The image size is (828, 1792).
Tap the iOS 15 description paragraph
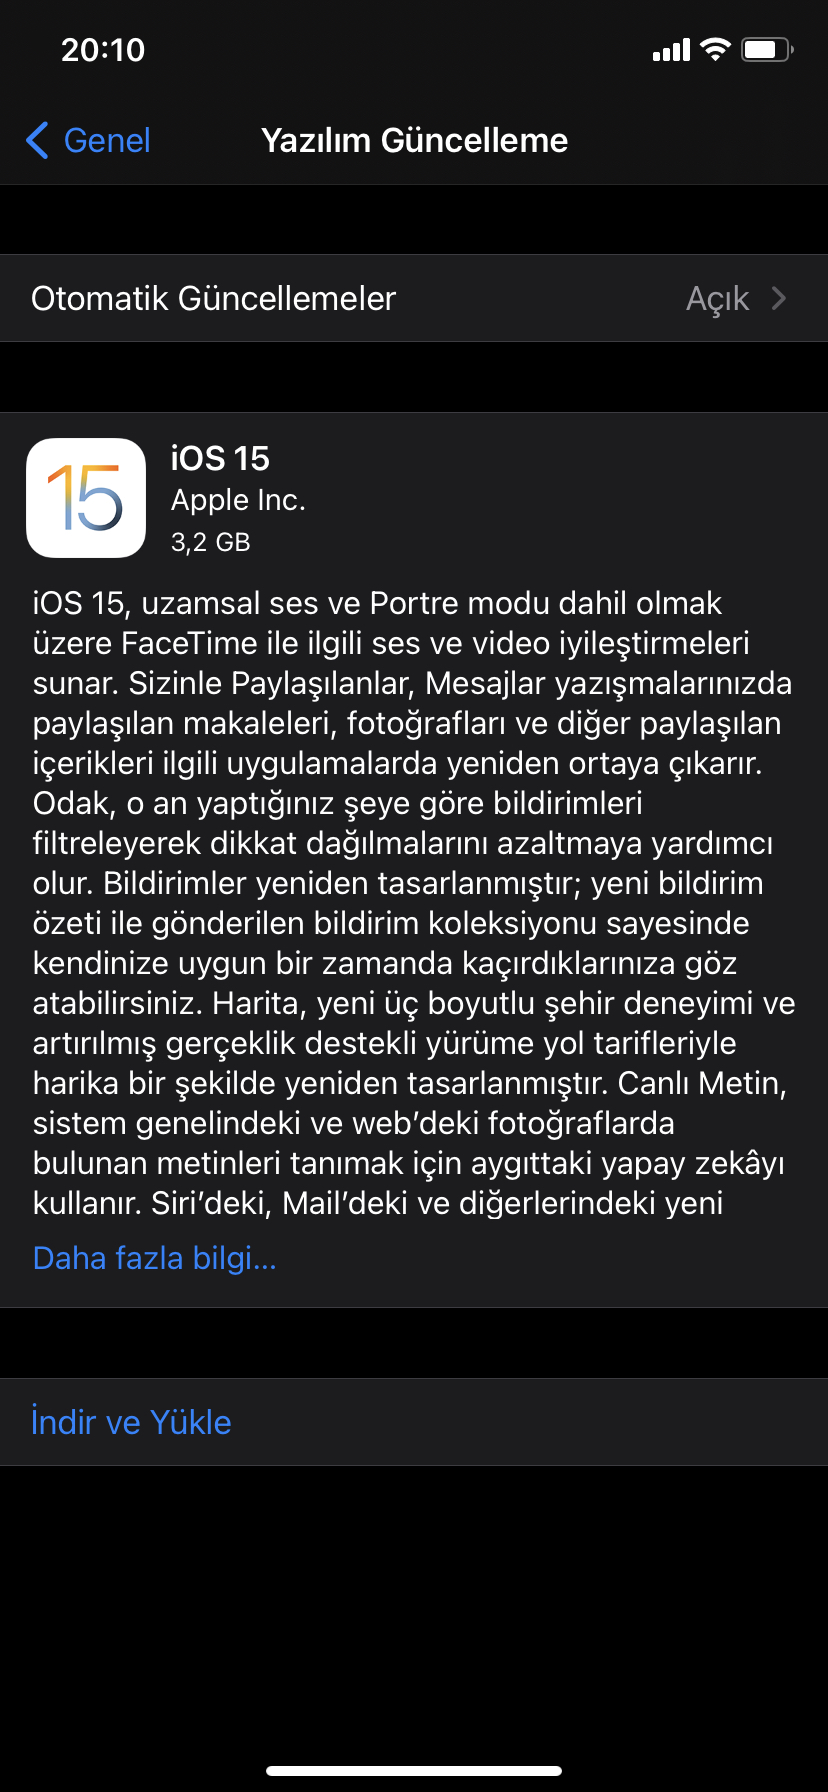point(414,903)
